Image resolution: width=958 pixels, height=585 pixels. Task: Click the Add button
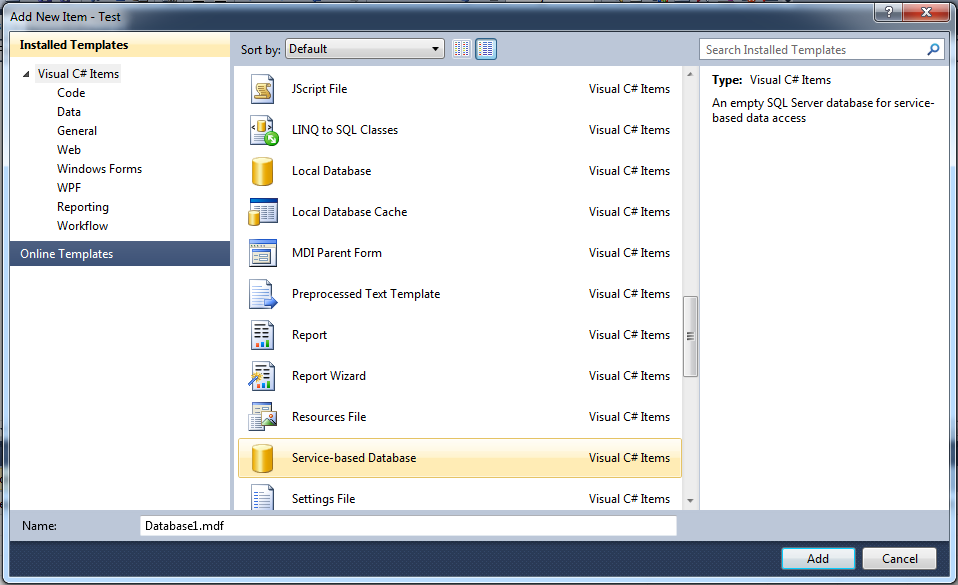[x=818, y=559]
